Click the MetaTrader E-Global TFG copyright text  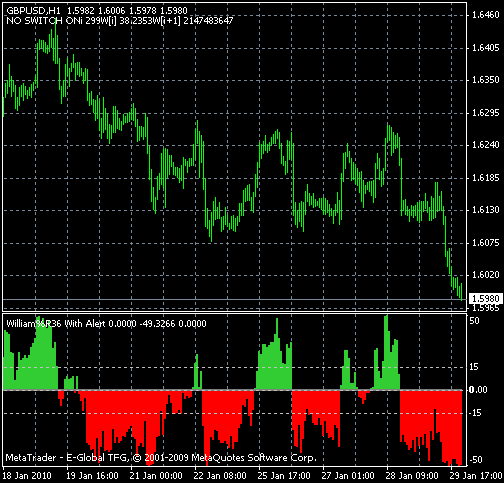point(161,458)
